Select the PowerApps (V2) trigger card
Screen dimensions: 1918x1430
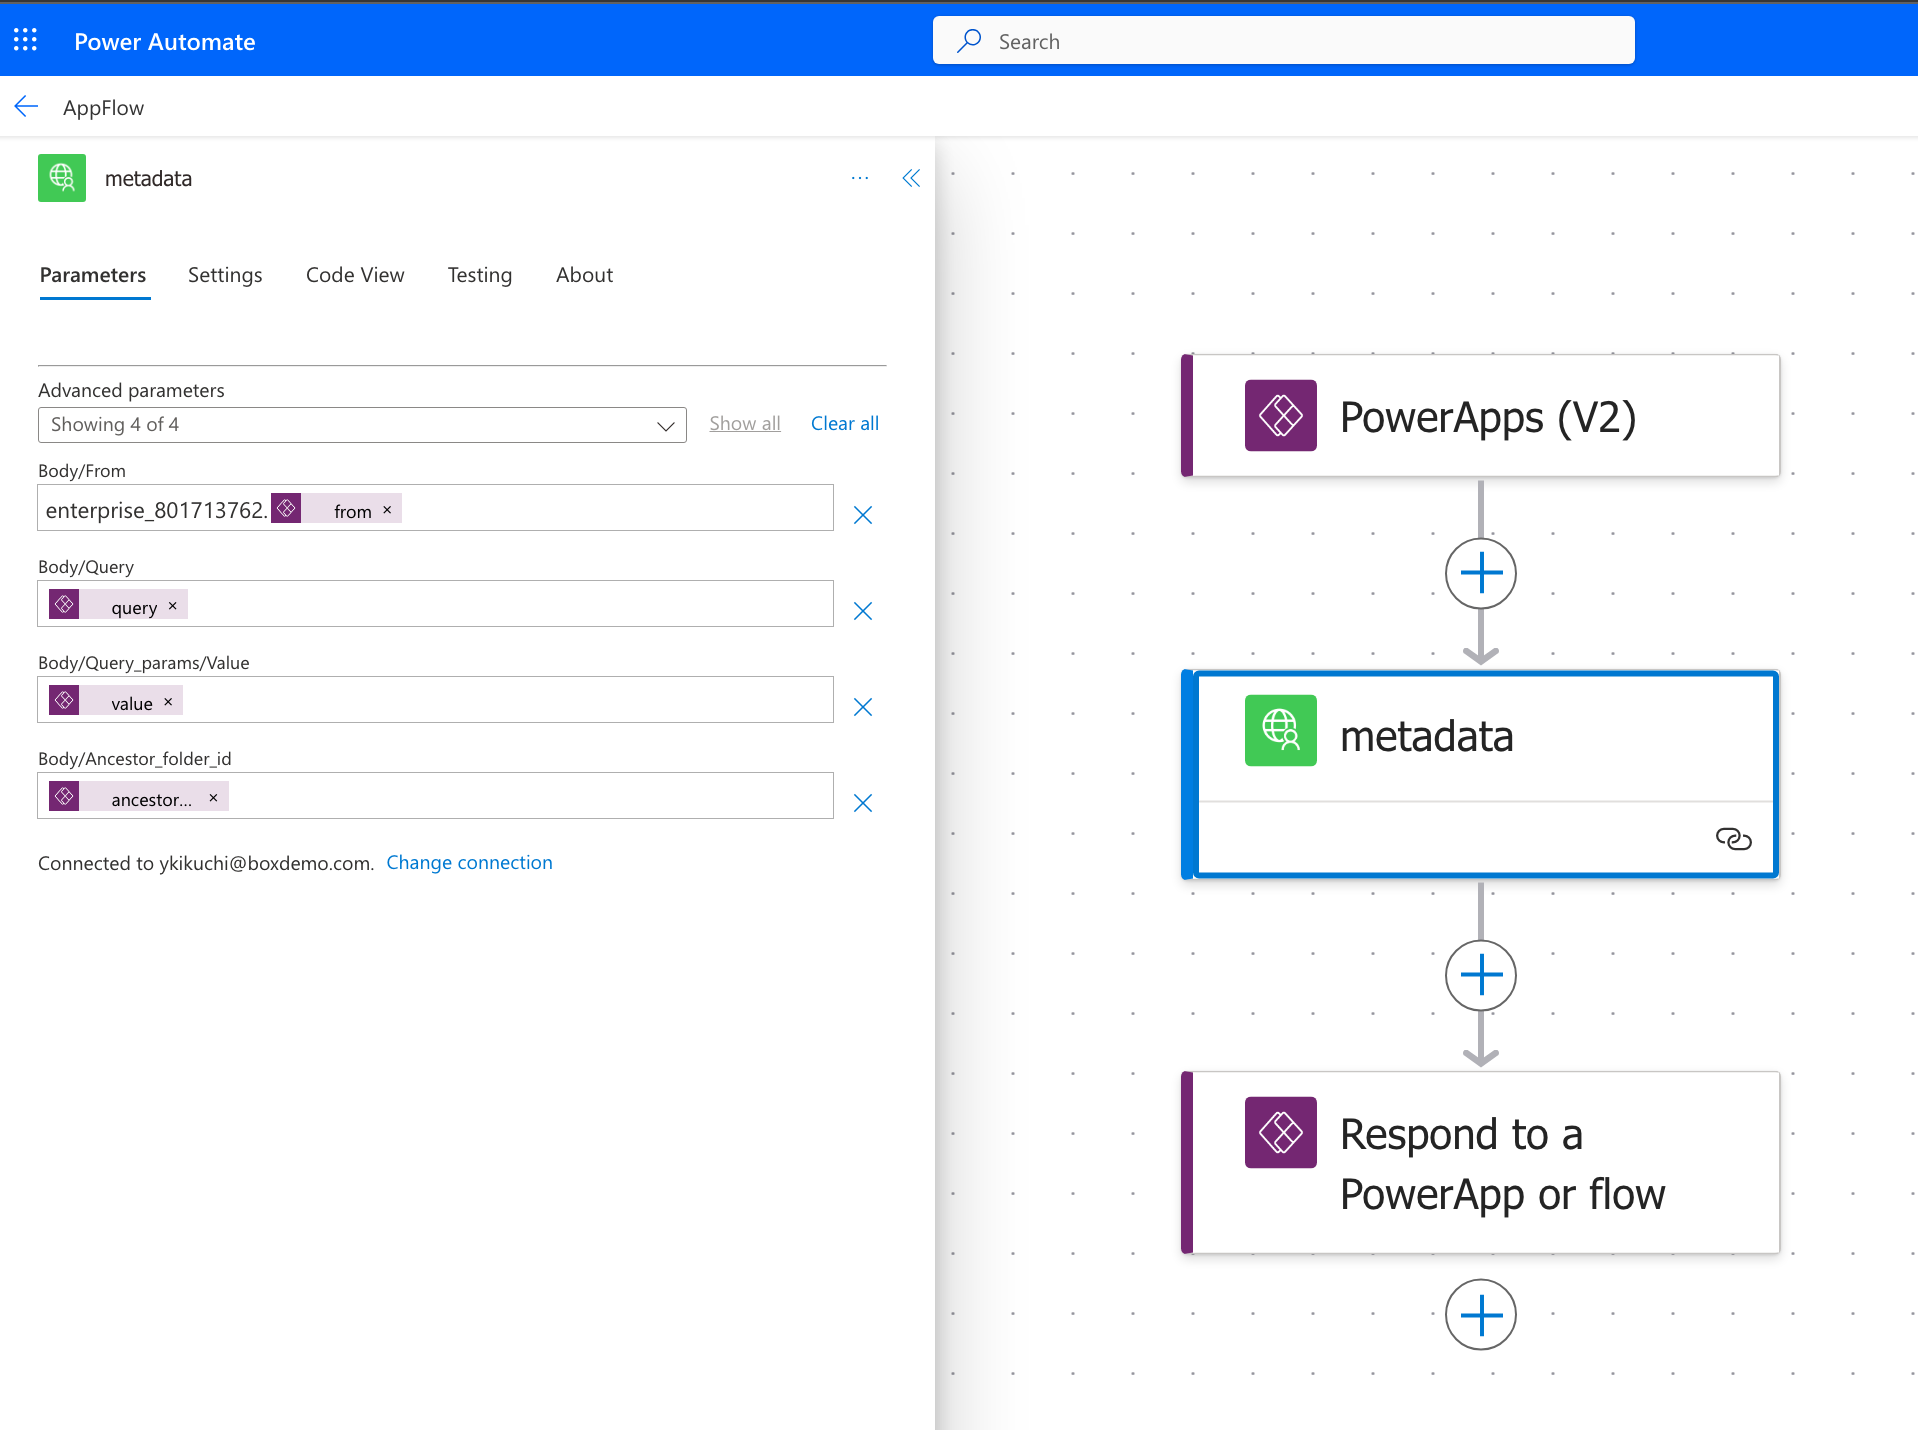[x=1480, y=415]
